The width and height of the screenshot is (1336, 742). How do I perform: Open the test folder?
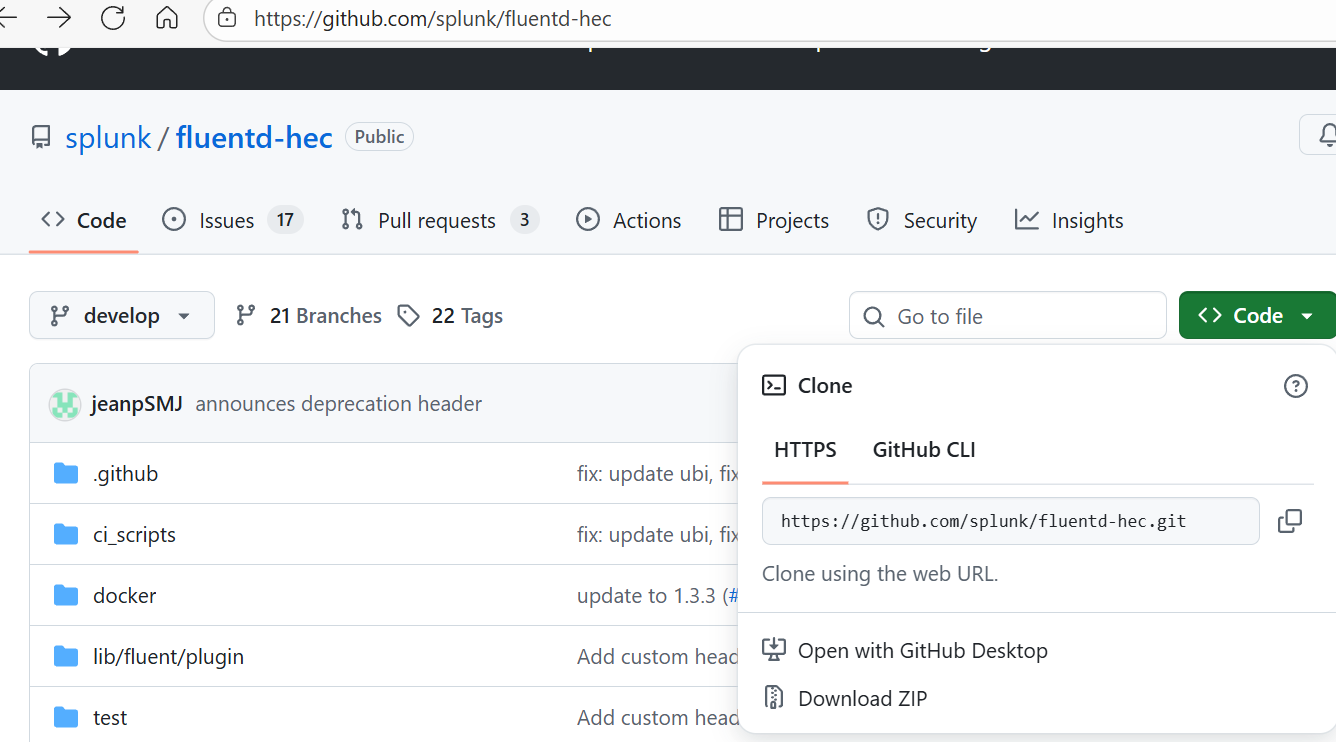[x=110, y=718]
